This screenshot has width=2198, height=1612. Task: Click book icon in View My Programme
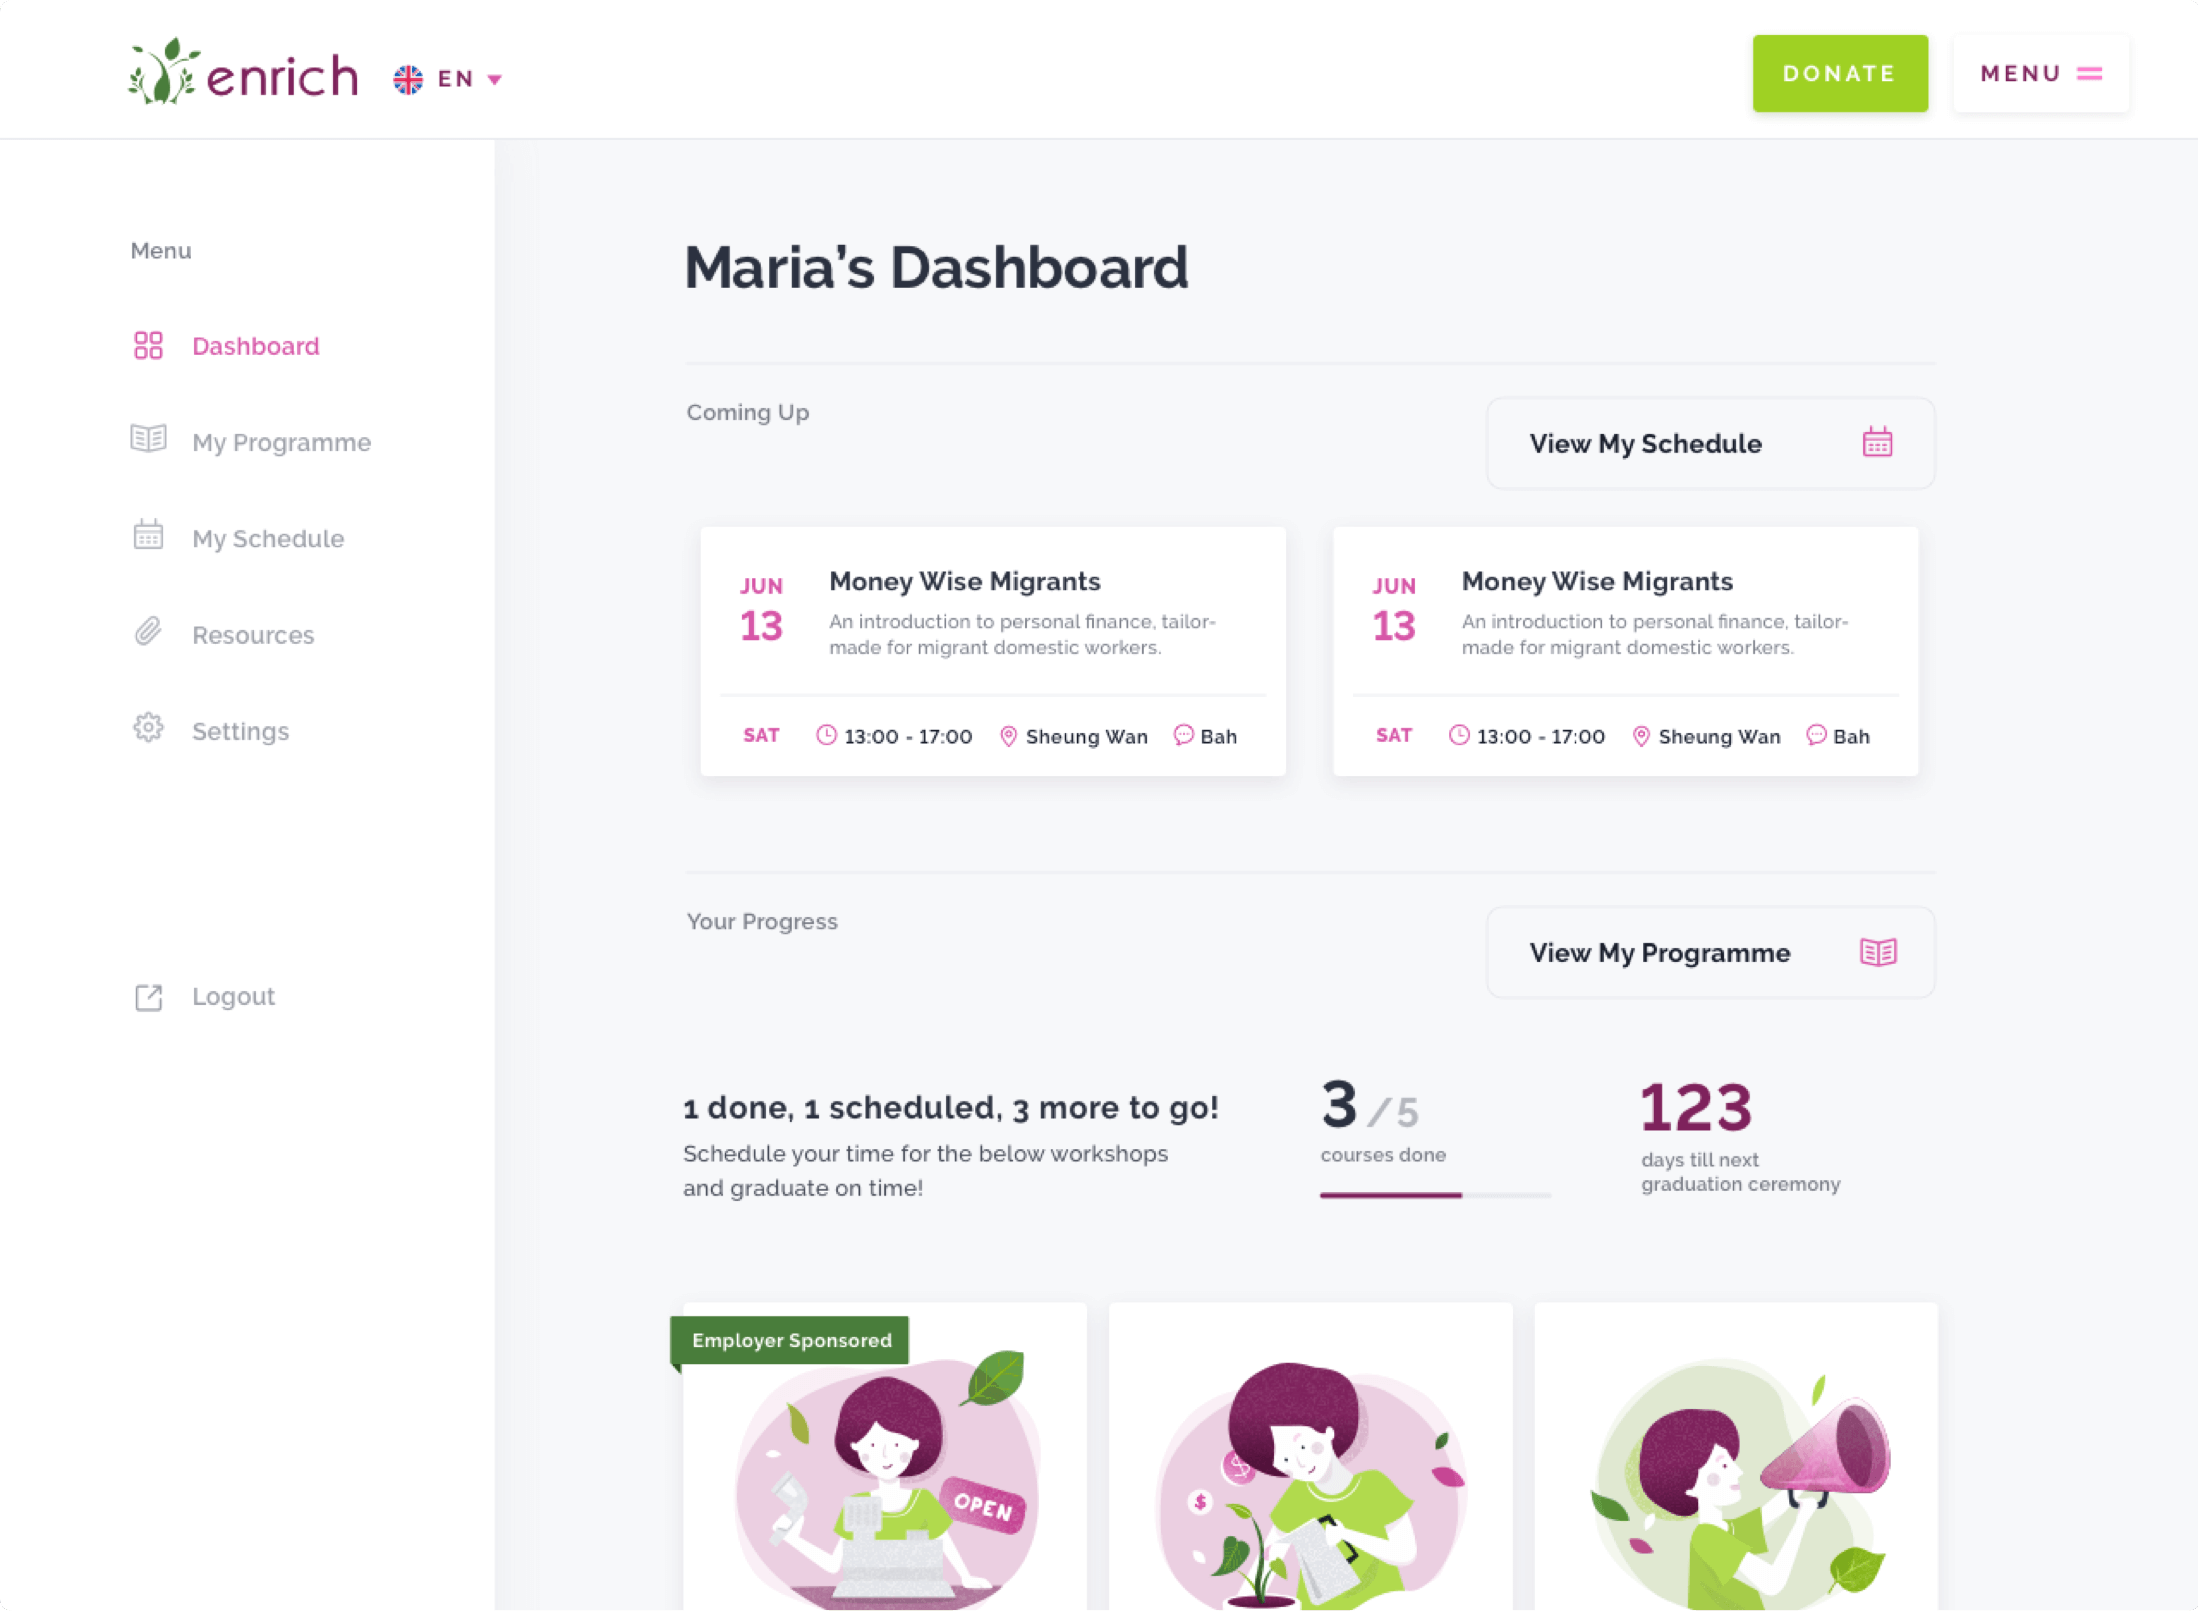coord(1877,952)
